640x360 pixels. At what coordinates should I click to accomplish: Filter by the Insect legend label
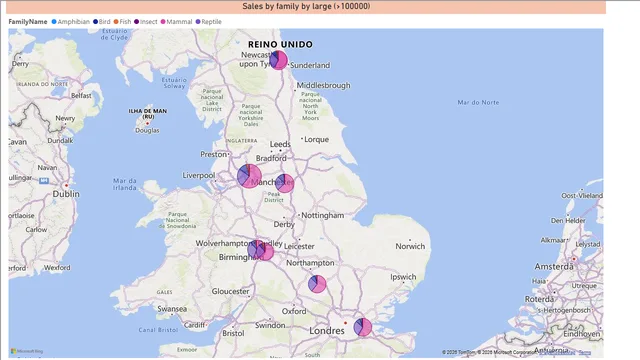[149, 22]
